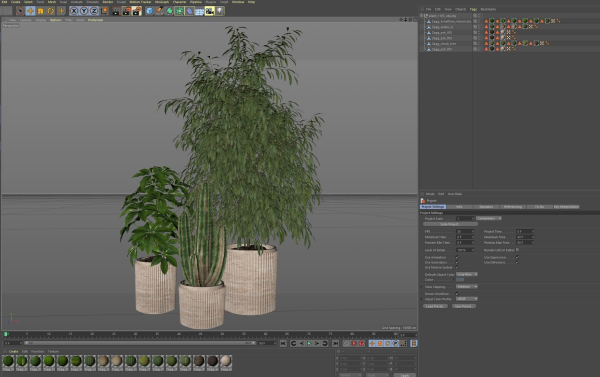Click the project Color swatch
The height and width of the screenshot is (377, 600).
[460, 280]
